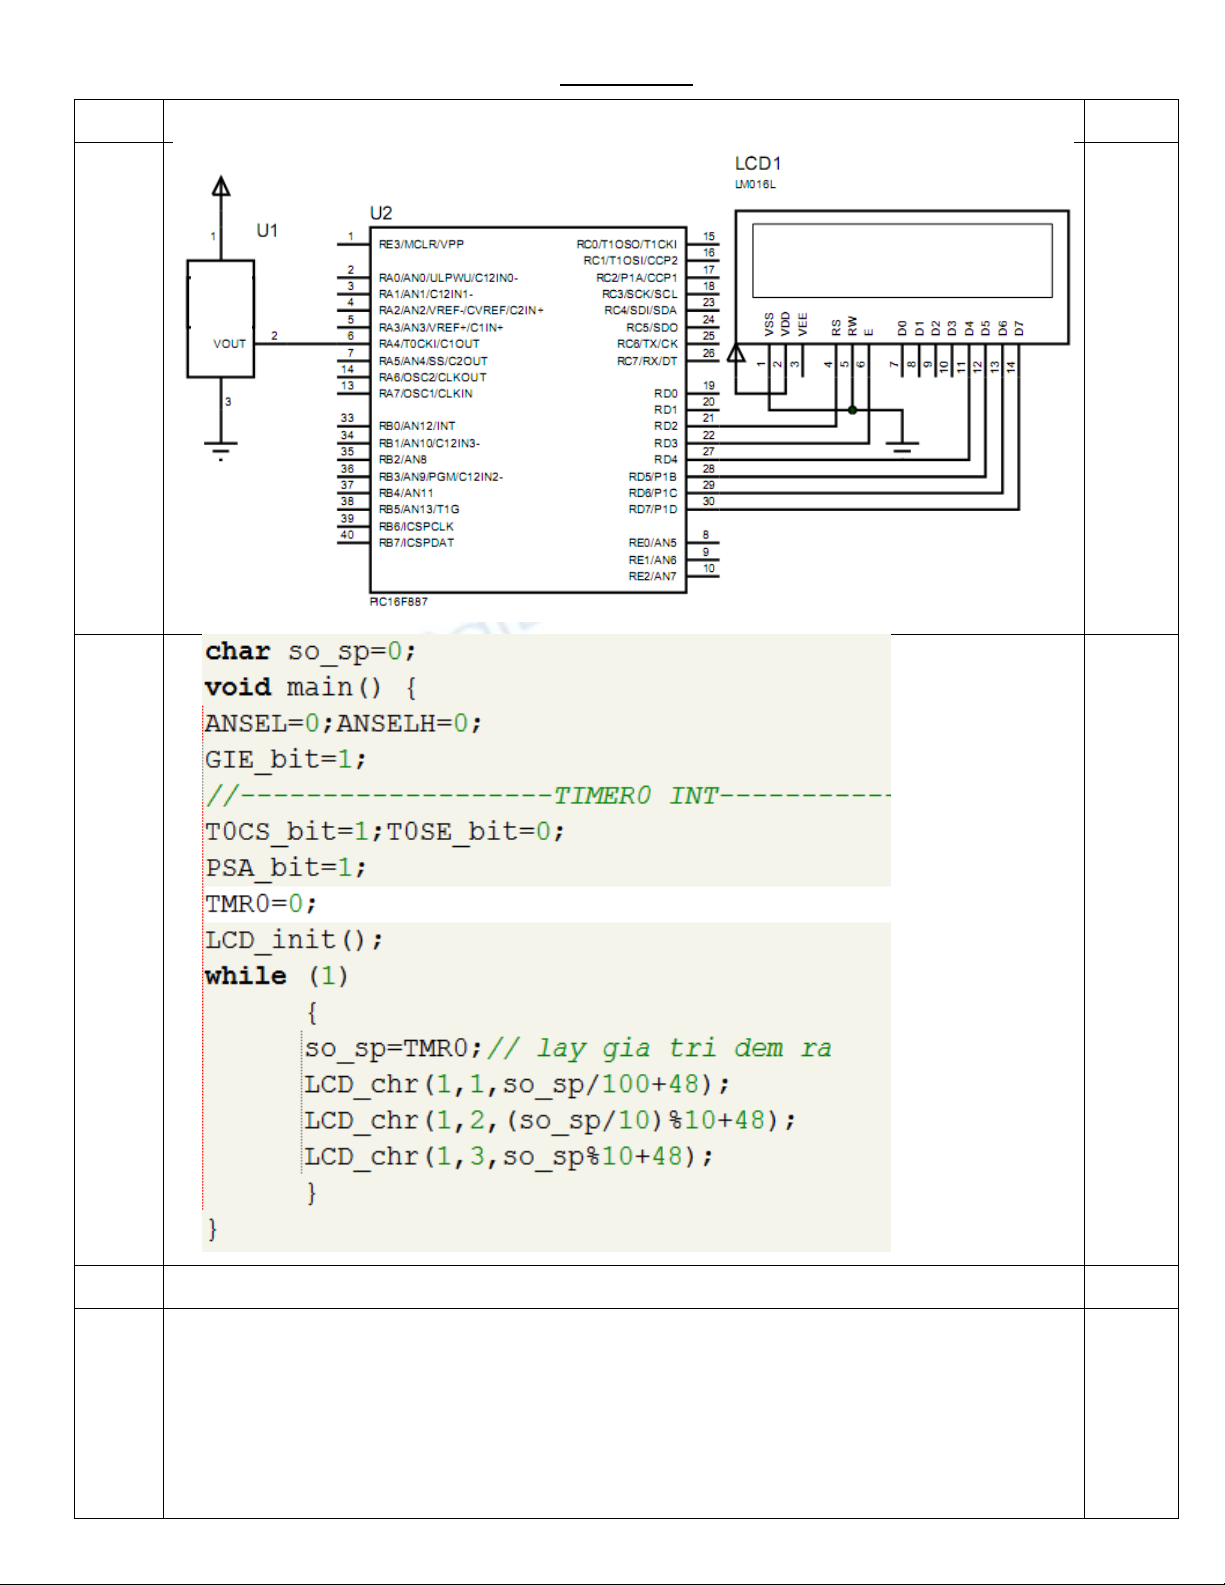This screenshot has width=1225, height=1585.
Task: Click the PIC16F887 chip label
Action: tap(398, 602)
